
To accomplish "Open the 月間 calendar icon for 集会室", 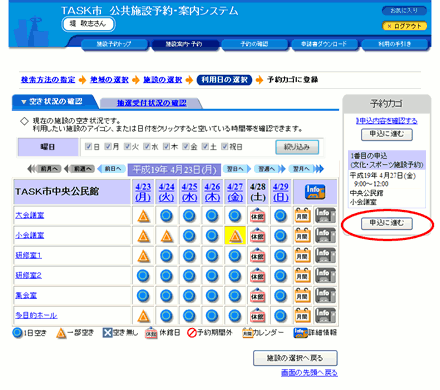I will (302, 296).
